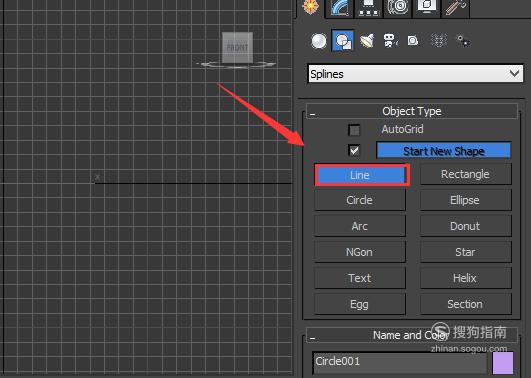The width and height of the screenshot is (531, 378).
Task: Activate the Section spline tool
Action: [x=465, y=304]
